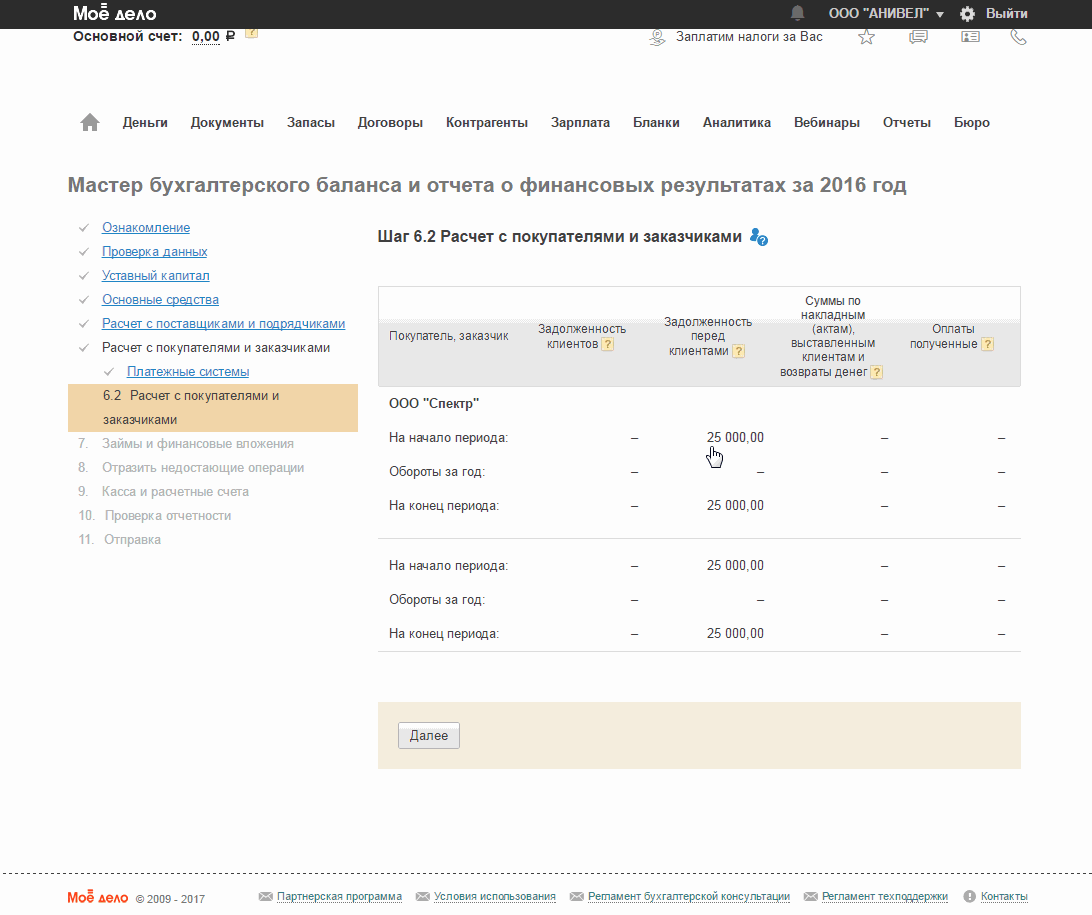The width and height of the screenshot is (1092, 915).
Task: Click the question mark next to Задолженность клиентов
Action: (607, 345)
